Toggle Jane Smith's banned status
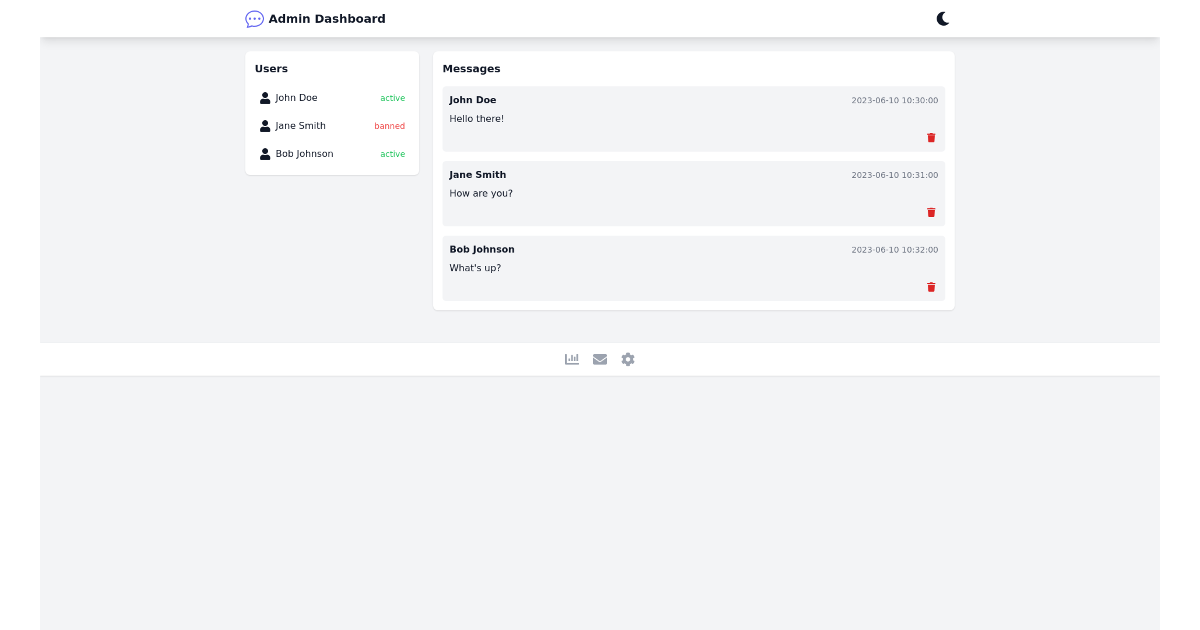1200x630 pixels. (390, 125)
